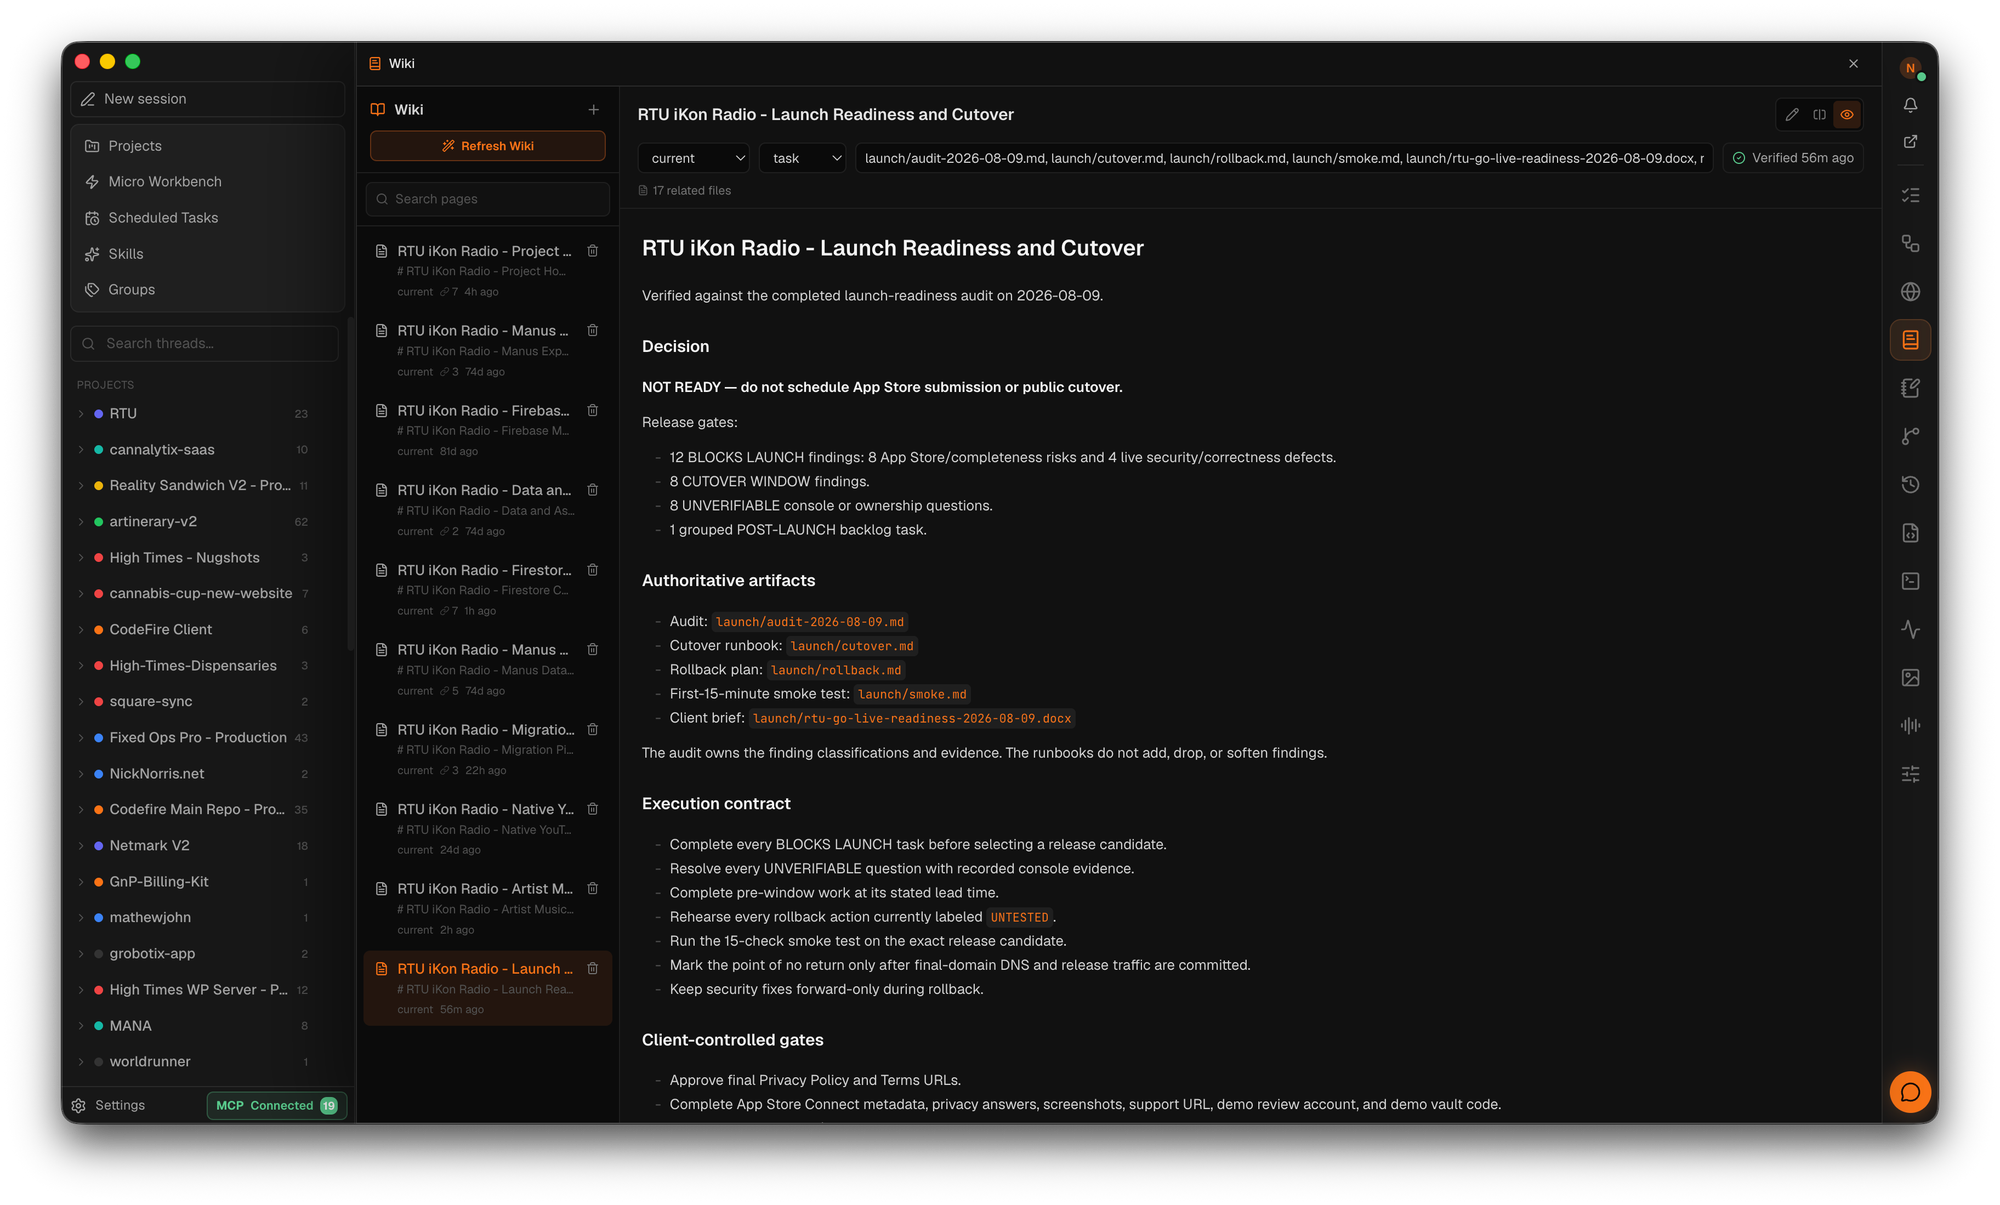Delete the RTU iKon Radio - Native Y... page

coord(593,809)
